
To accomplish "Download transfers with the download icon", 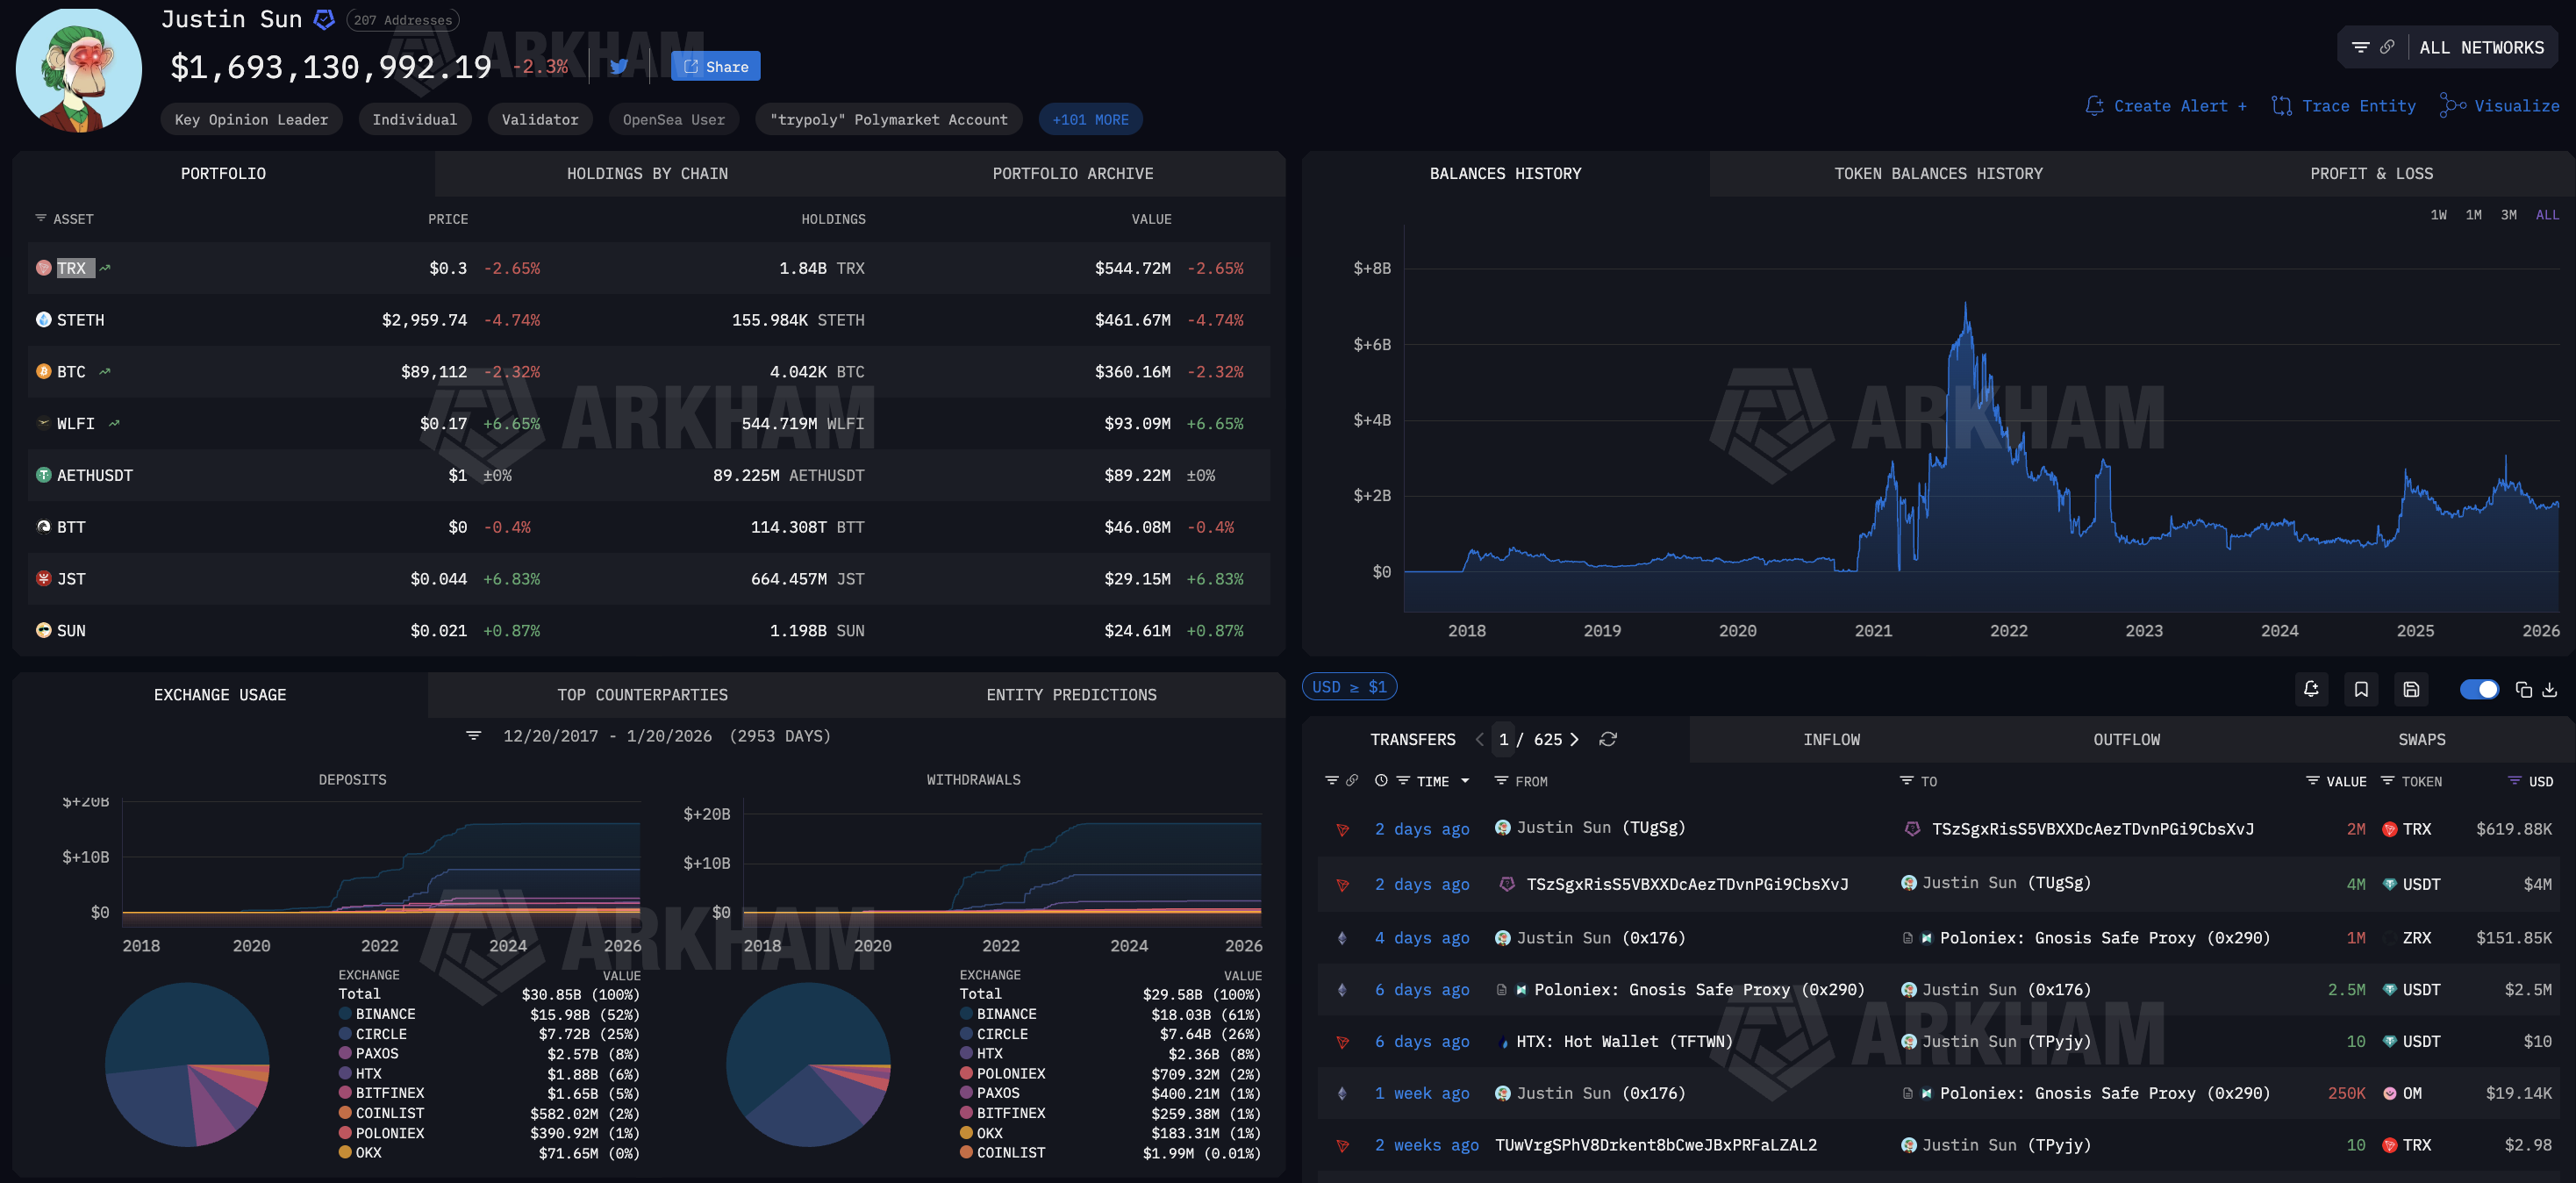I will 2550,689.
